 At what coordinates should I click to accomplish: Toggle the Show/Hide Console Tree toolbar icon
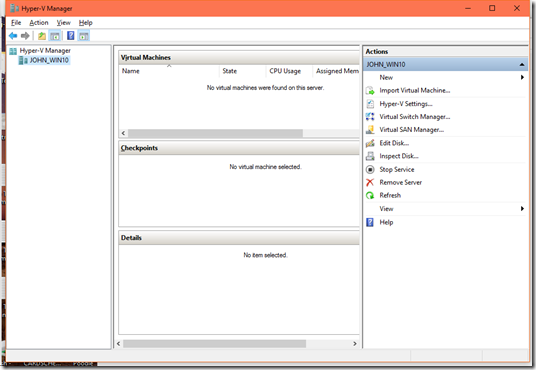click(x=55, y=36)
